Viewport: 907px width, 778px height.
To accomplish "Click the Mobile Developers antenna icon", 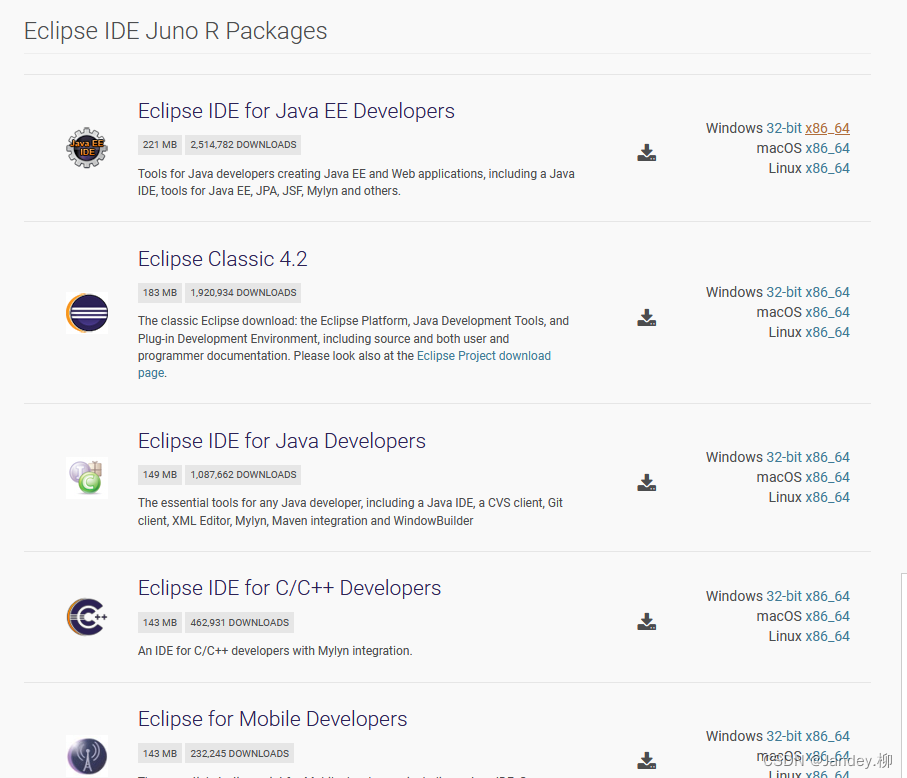I will click(x=87, y=755).
